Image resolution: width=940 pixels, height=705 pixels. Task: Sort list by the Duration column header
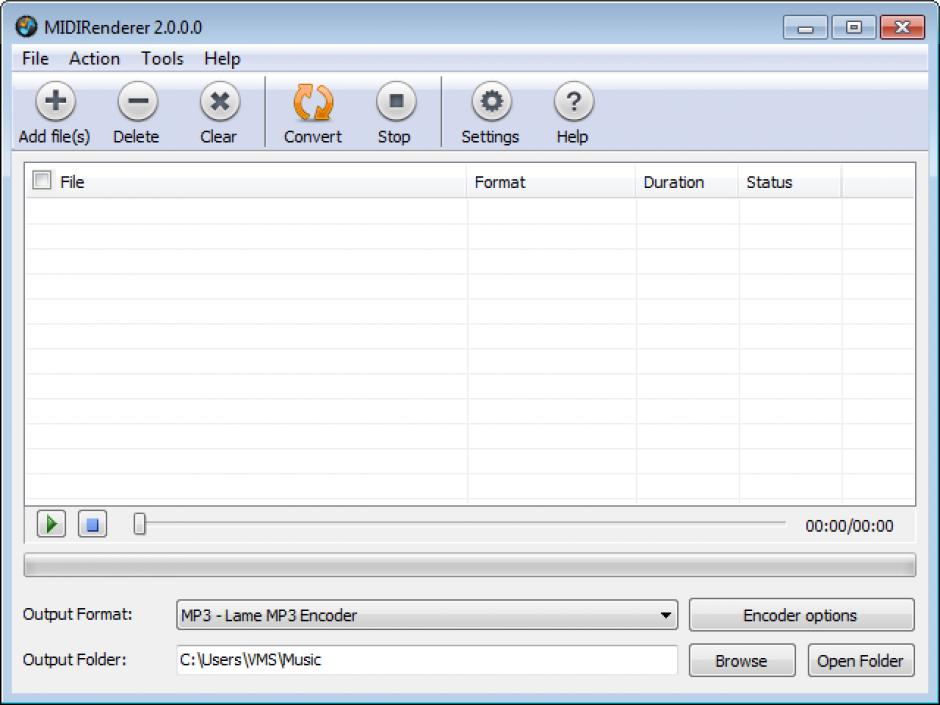point(674,182)
